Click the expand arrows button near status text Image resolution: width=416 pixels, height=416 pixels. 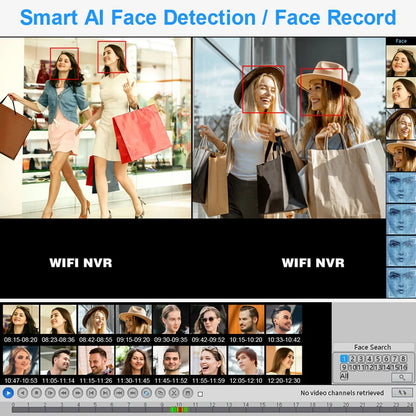click(402, 393)
